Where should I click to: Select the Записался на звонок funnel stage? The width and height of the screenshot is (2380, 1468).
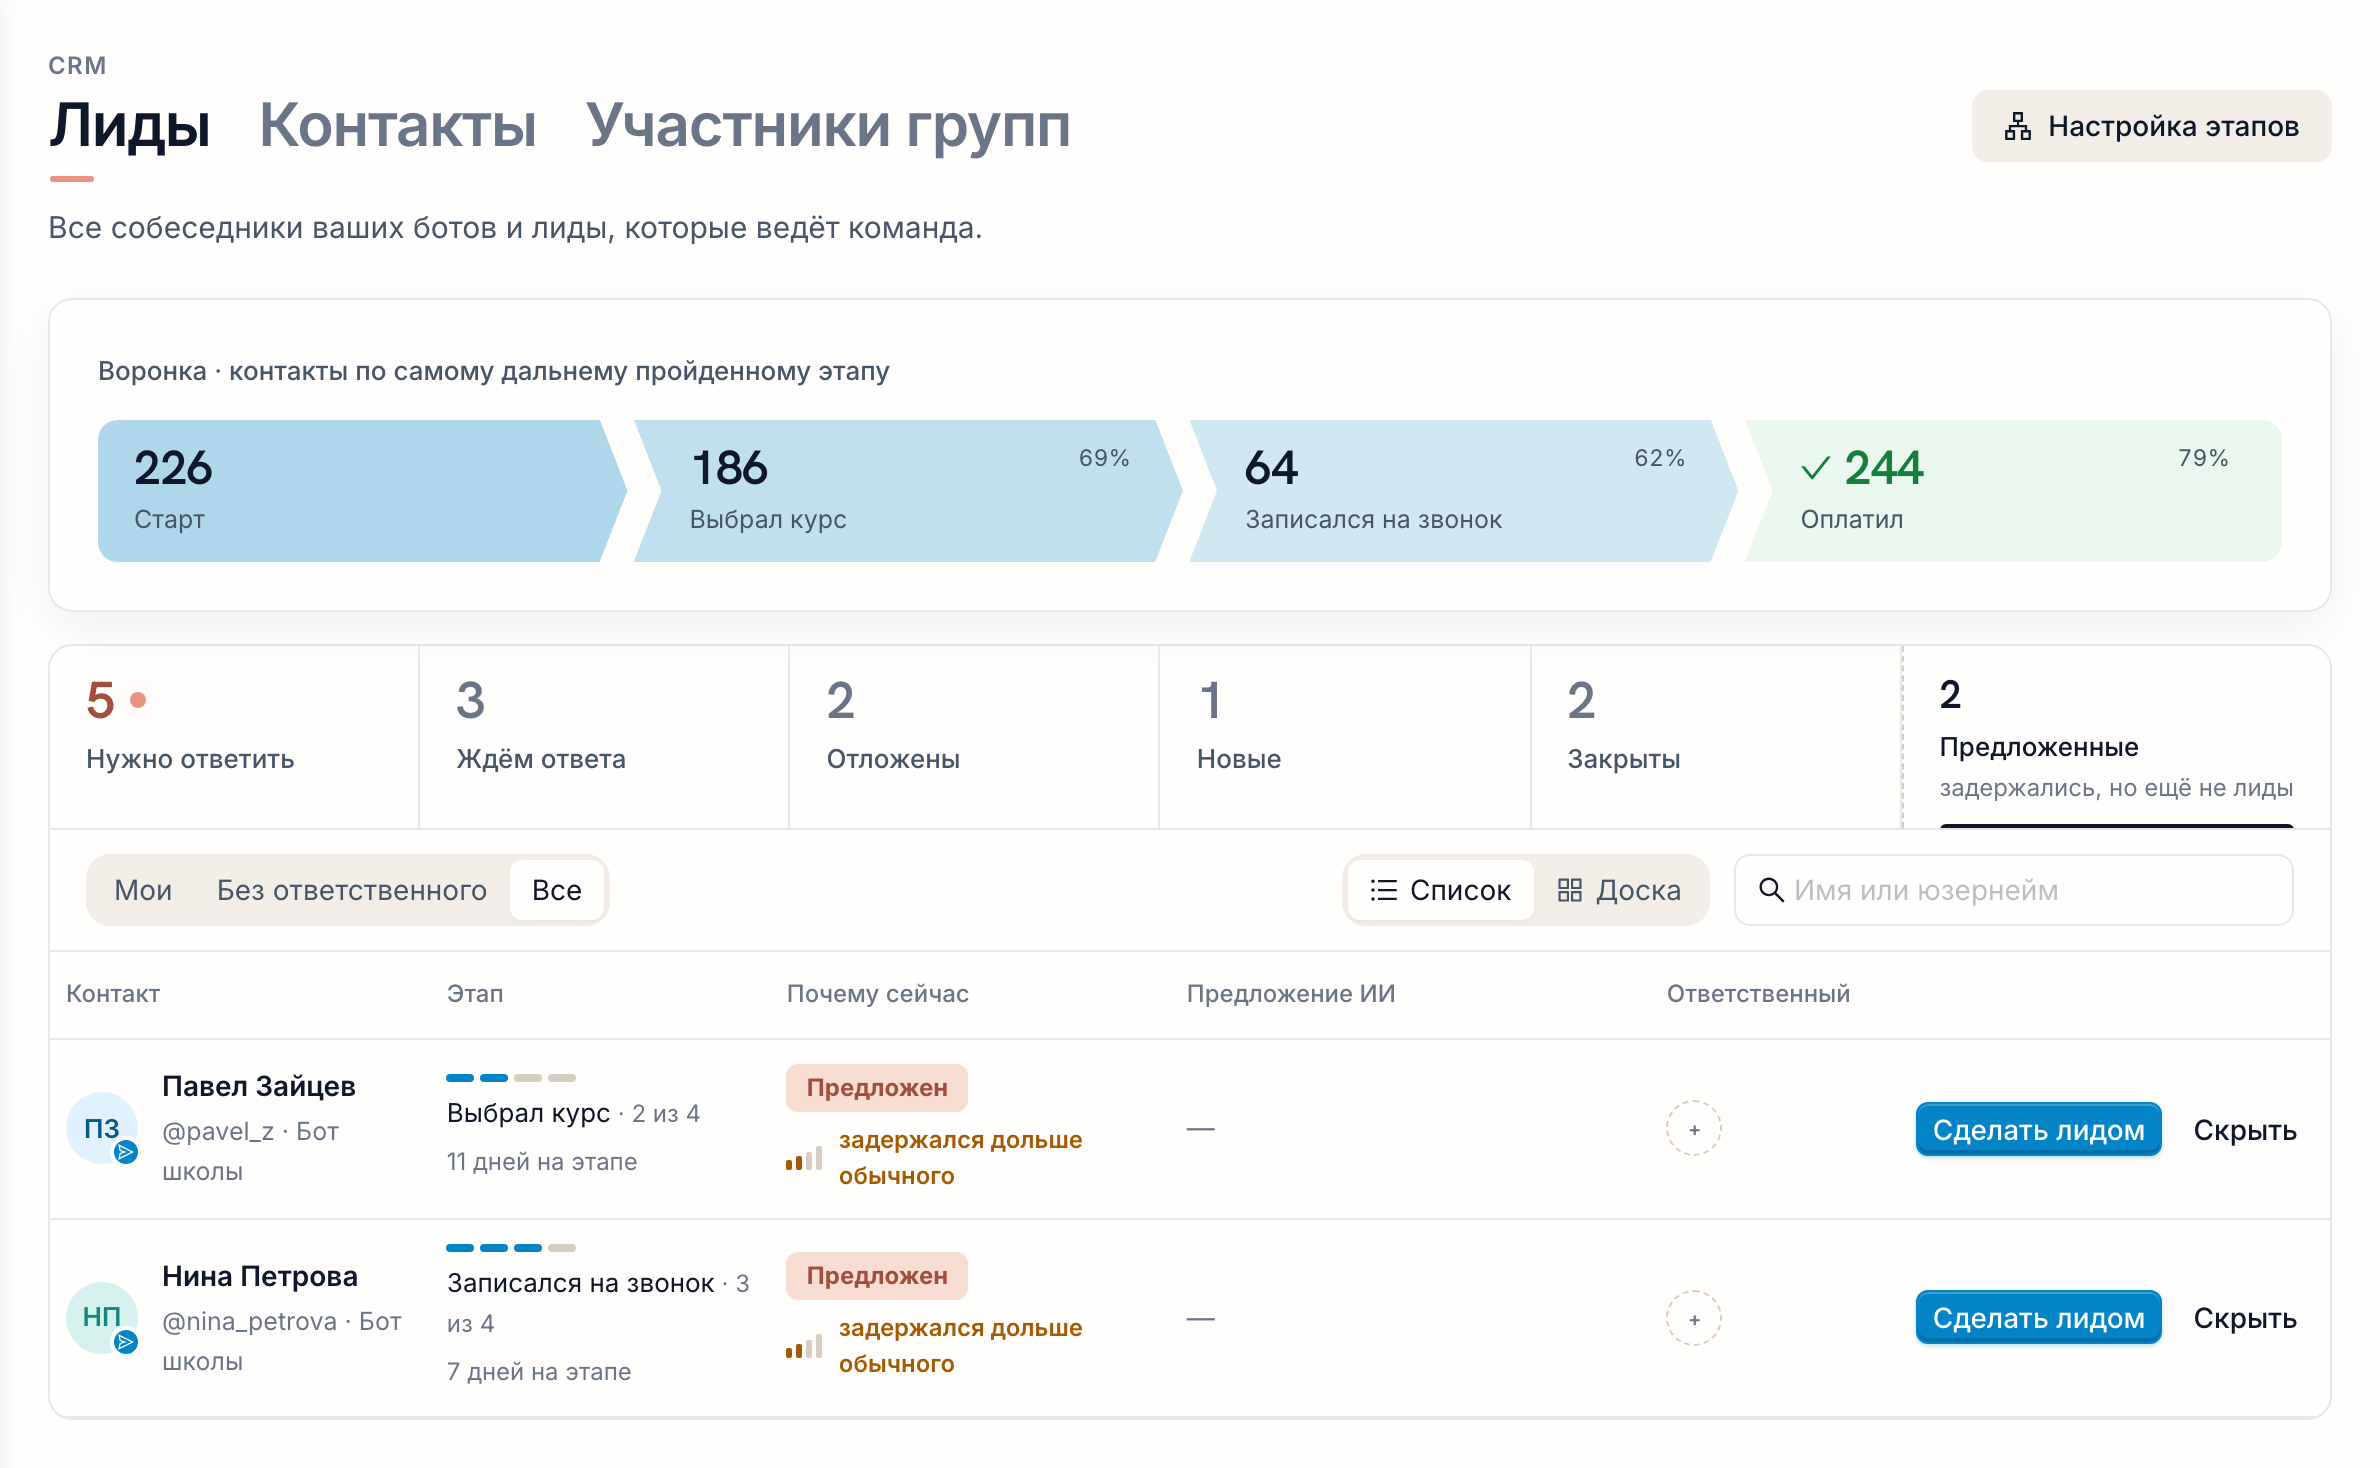pos(1463,491)
